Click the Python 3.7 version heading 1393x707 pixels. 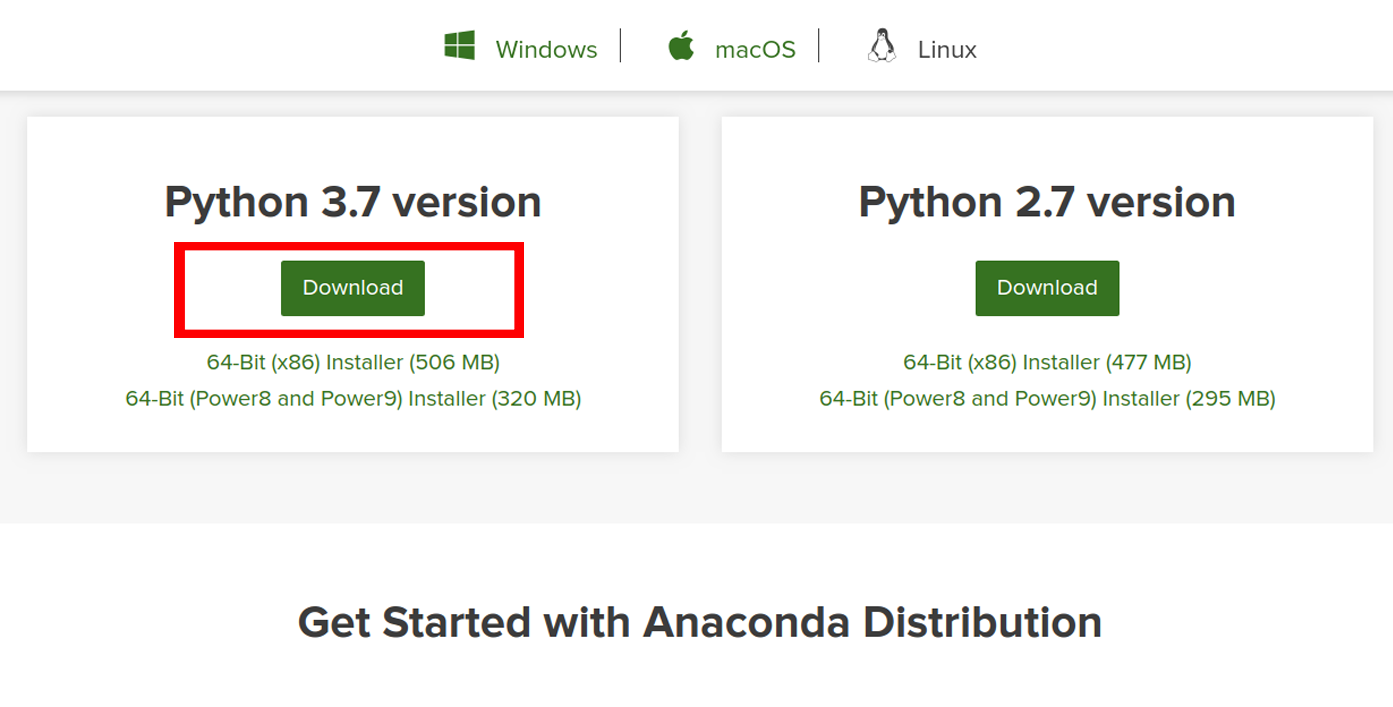(353, 203)
